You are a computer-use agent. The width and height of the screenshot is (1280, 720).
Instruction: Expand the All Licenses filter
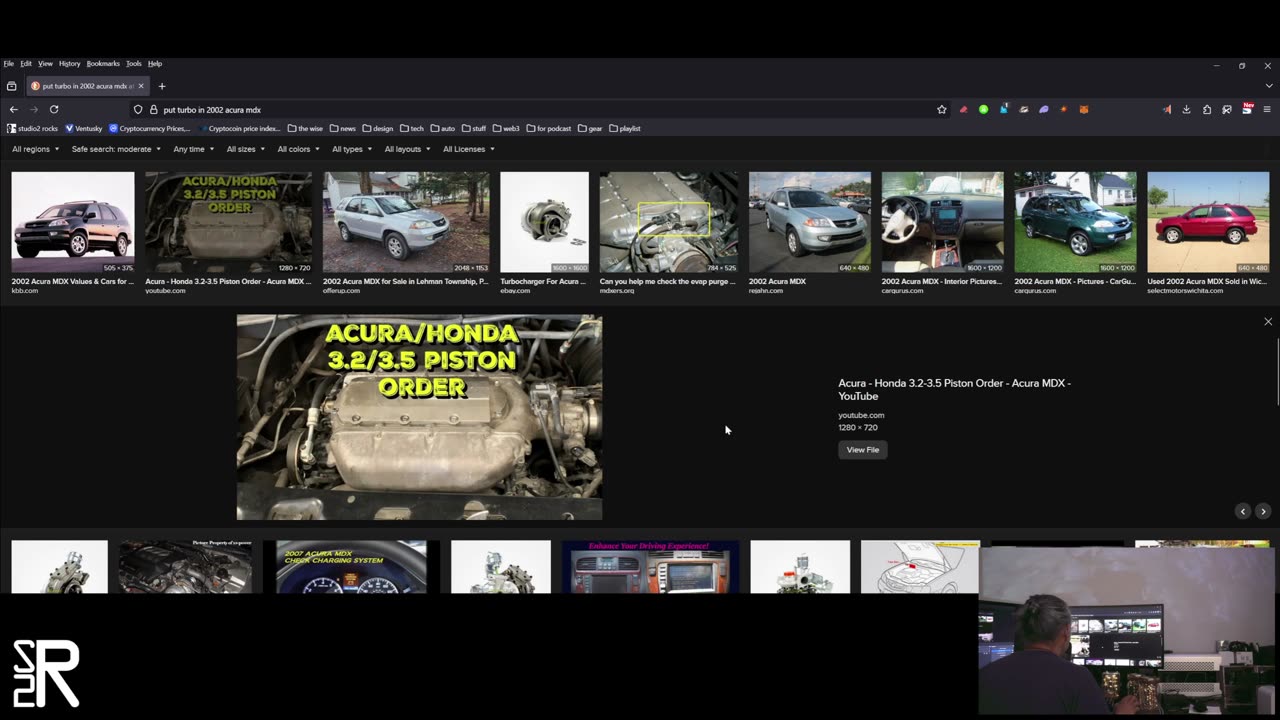click(x=468, y=149)
